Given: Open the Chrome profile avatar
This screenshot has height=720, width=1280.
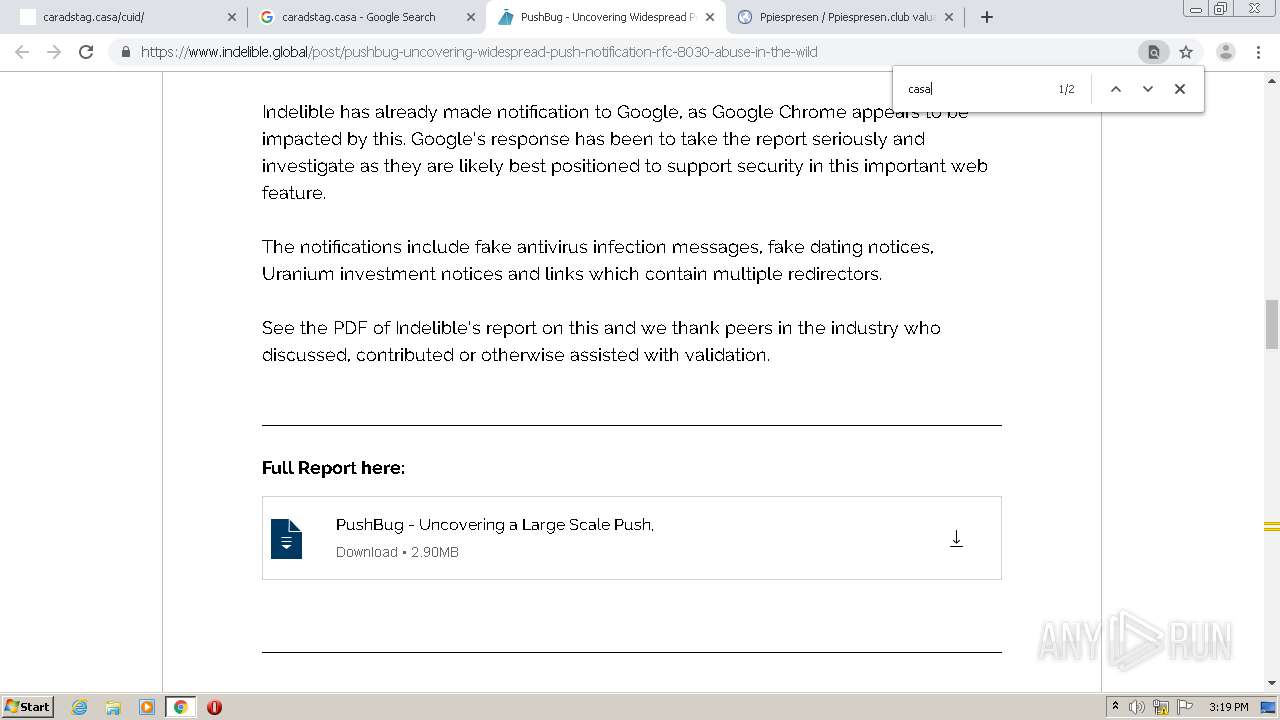Looking at the screenshot, I should tap(1225, 52).
